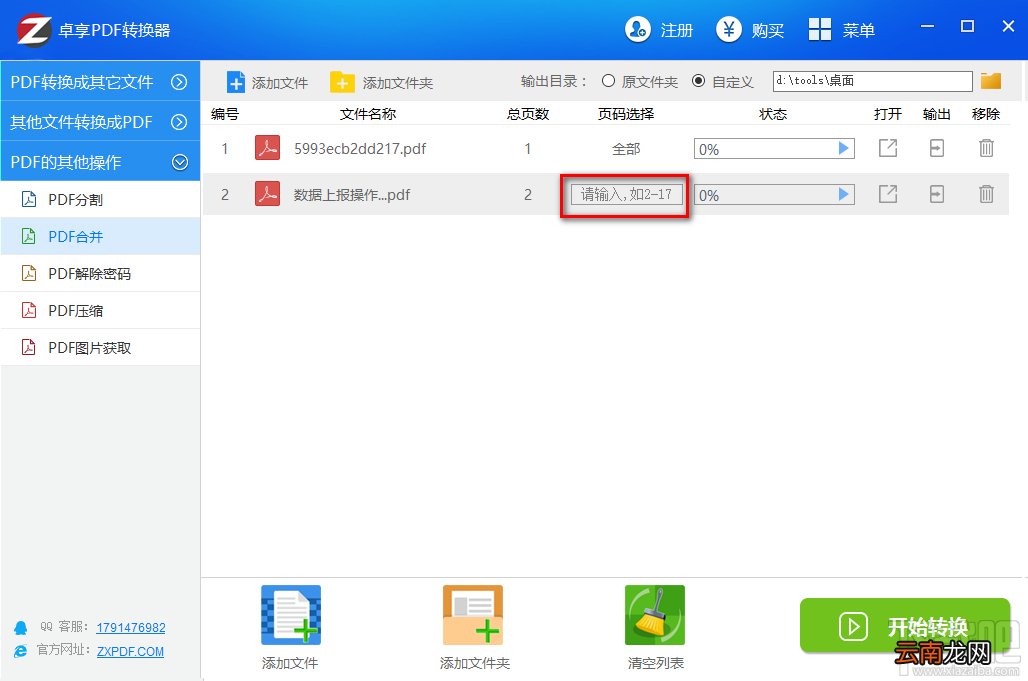Image resolution: width=1028 pixels, height=681 pixels.
Task: Choose PDF压缩 in the sidebar
Action: [x=100, y=310]
